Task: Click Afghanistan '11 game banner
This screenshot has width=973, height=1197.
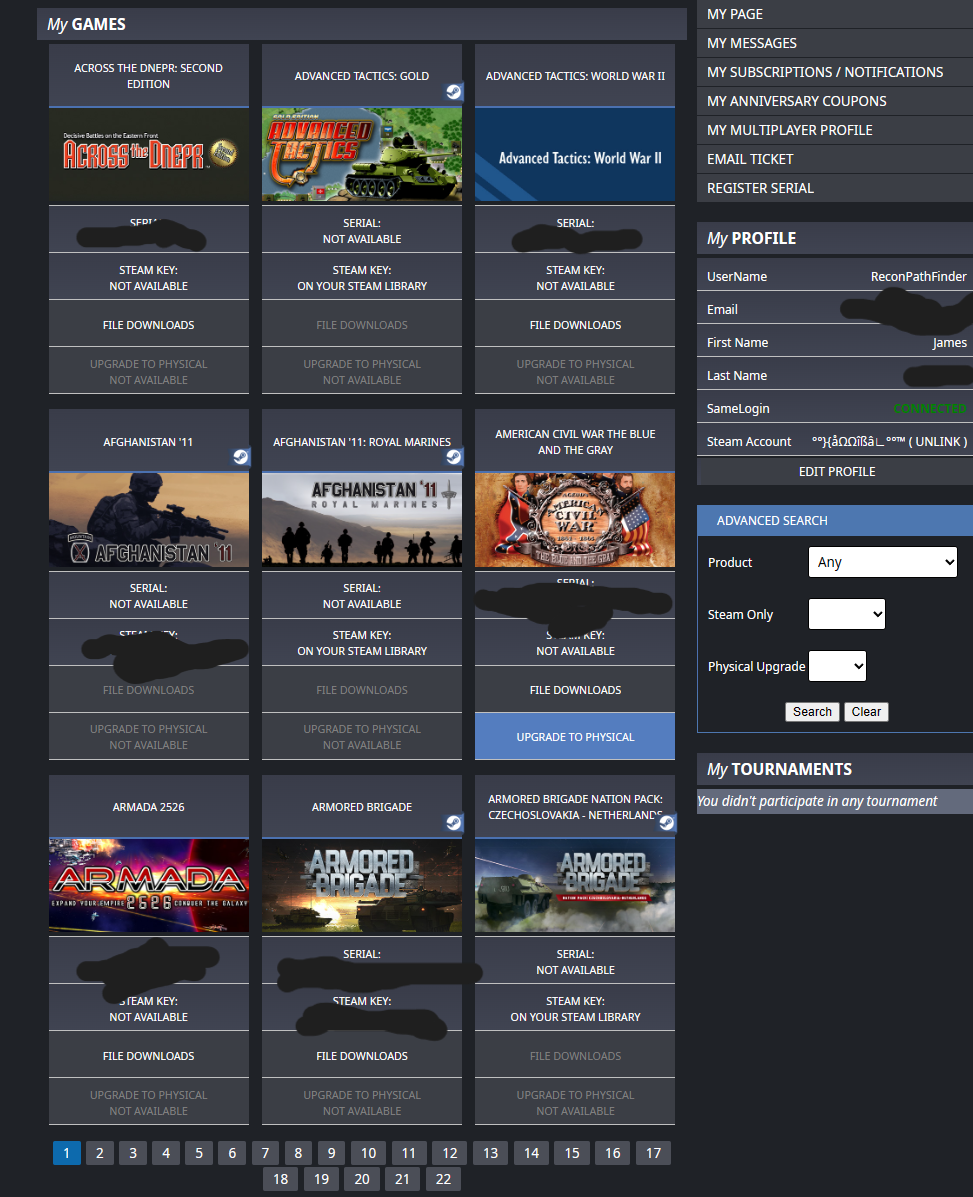Action: pos(149,520)
